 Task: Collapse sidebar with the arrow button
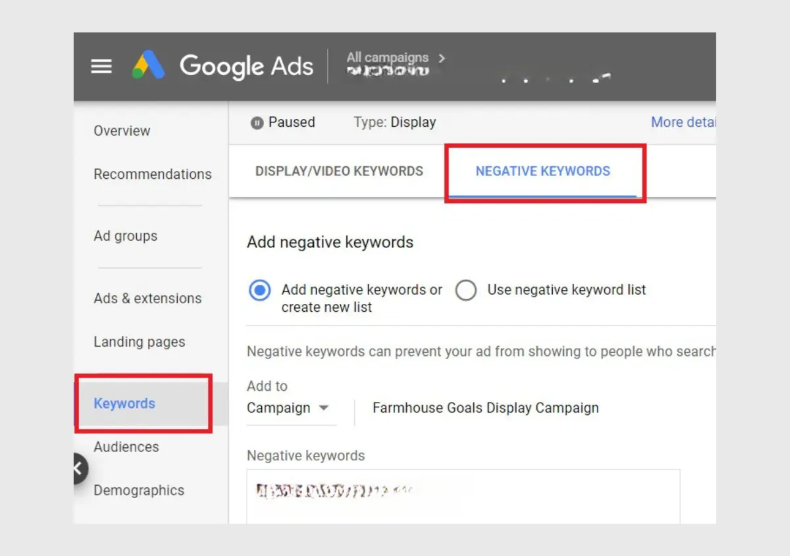[80, 468]
